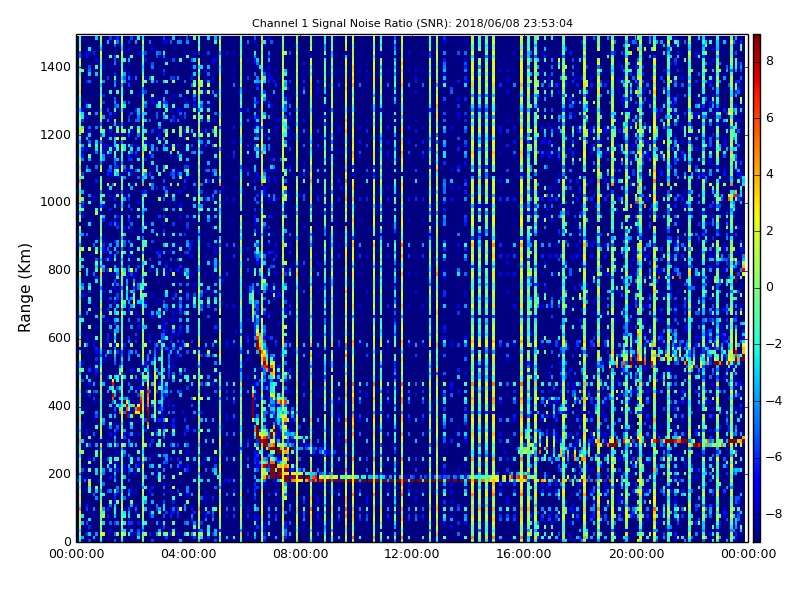
Task: Click the colorbar label 6
Action: tap(770, 118)
